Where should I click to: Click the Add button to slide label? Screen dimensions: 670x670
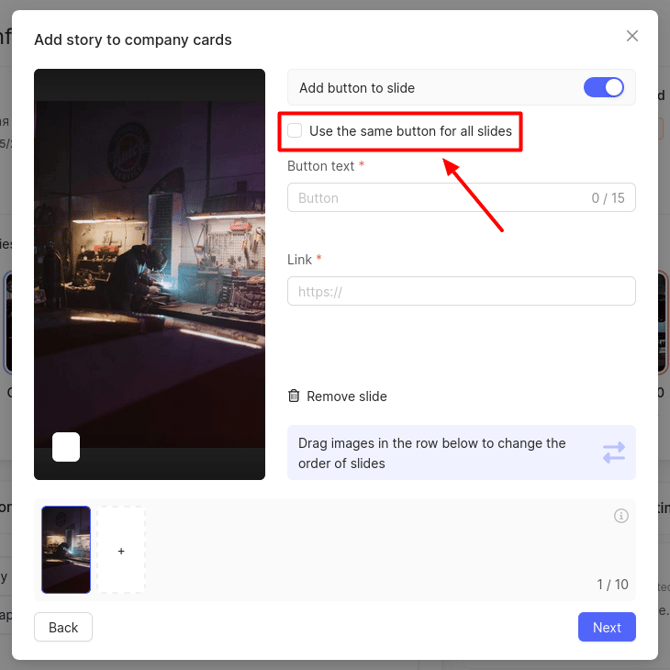pos(357,88)
